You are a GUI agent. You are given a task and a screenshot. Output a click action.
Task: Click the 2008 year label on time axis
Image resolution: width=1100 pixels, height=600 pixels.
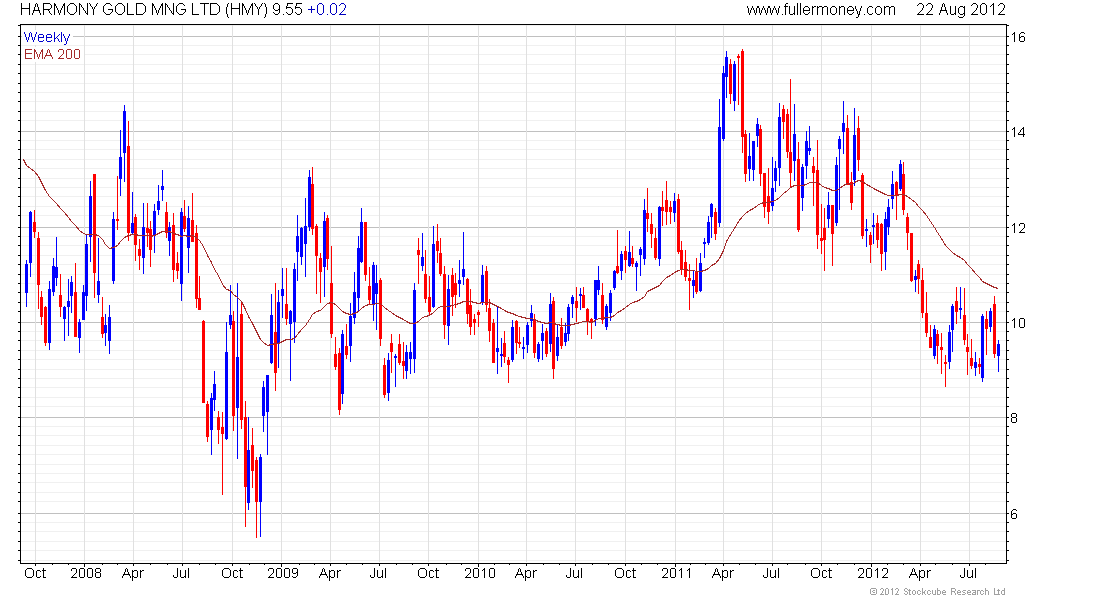click(86, 573)
